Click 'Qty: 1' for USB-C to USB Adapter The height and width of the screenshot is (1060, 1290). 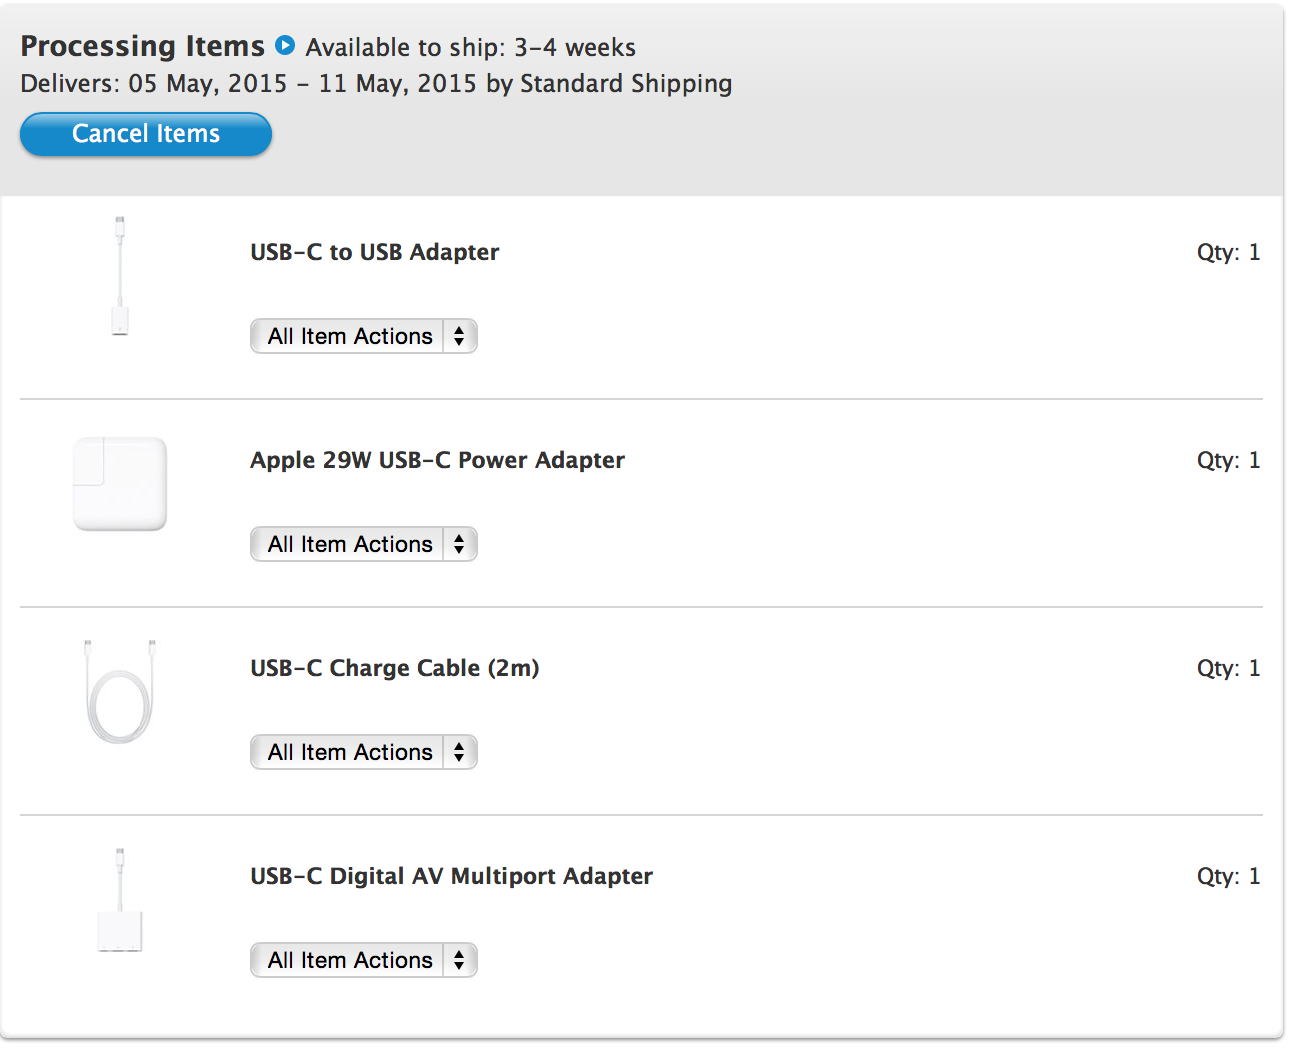click(x=1229, y=252)
